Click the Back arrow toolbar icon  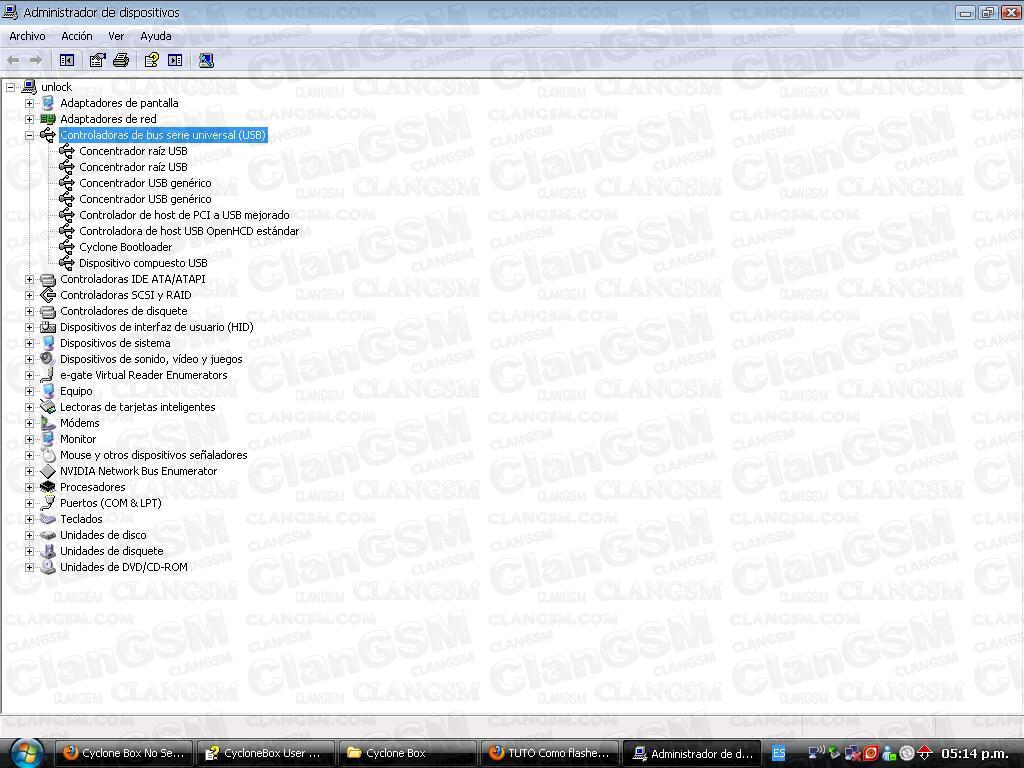coord(13,61)
